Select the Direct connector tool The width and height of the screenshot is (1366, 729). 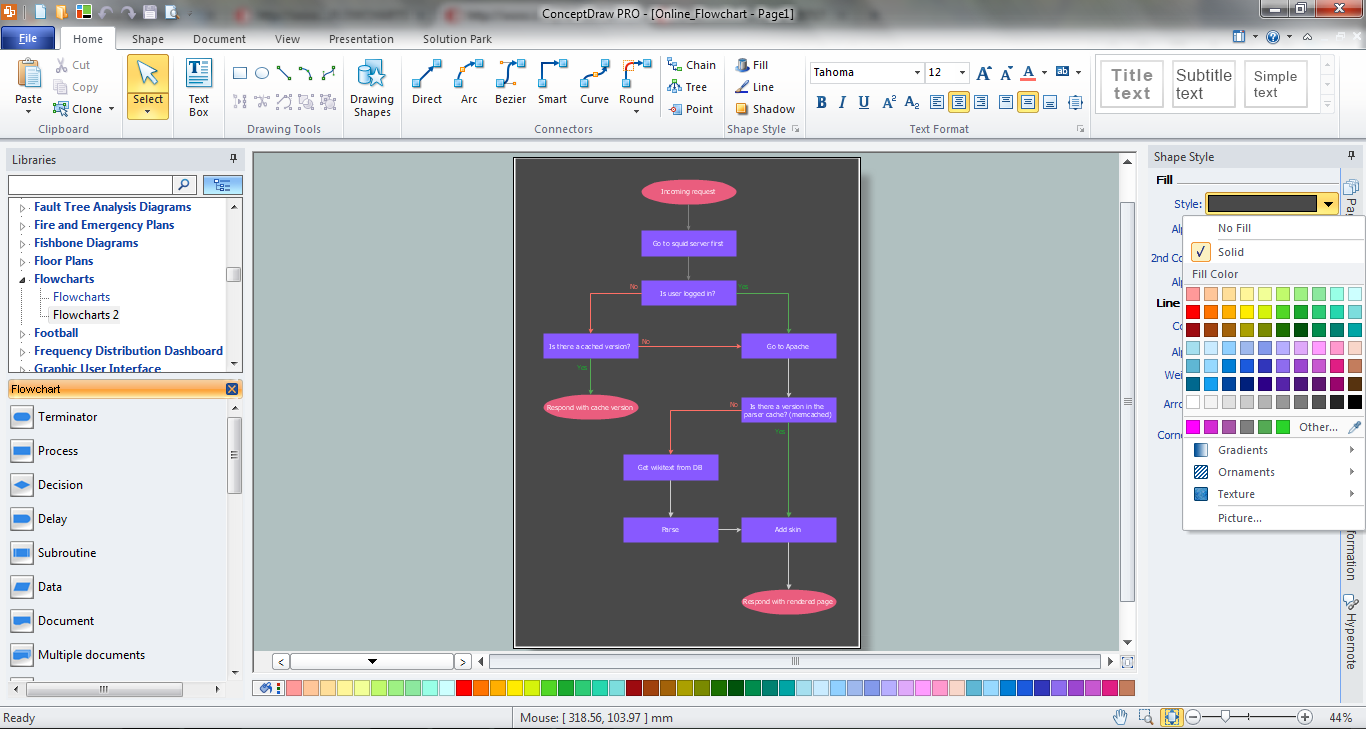pos(426,85)
